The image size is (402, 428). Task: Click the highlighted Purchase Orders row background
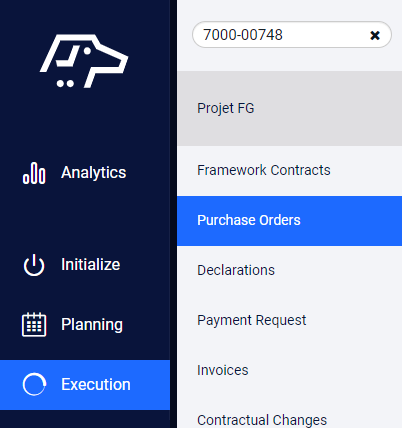(289, 221)
